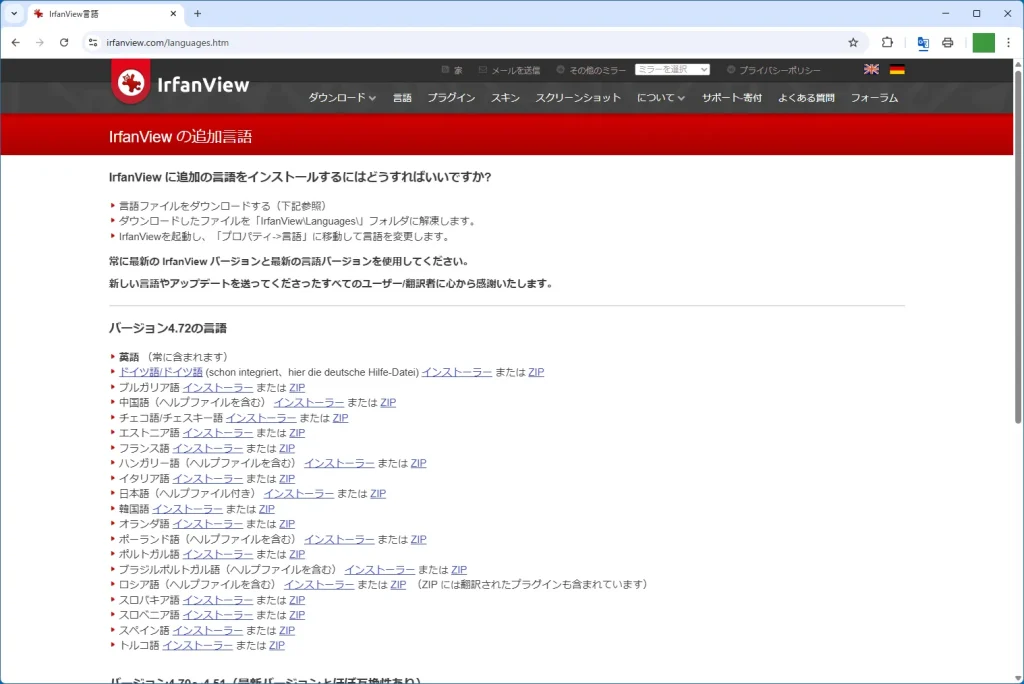Download the イタリア語 ZIP
The image size is (1024, 684).
[287, 478]
